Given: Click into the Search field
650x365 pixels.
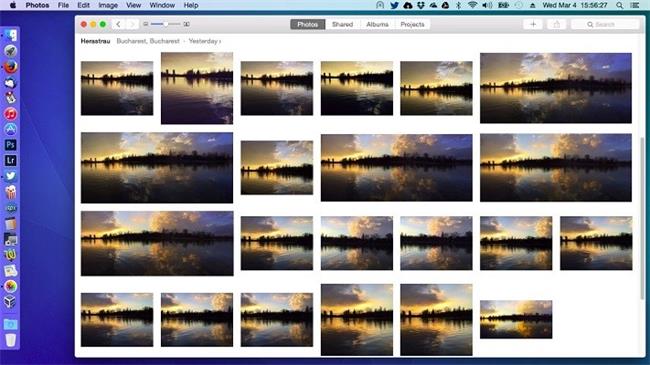Looking at the screenshot, I should coord(605,24).
